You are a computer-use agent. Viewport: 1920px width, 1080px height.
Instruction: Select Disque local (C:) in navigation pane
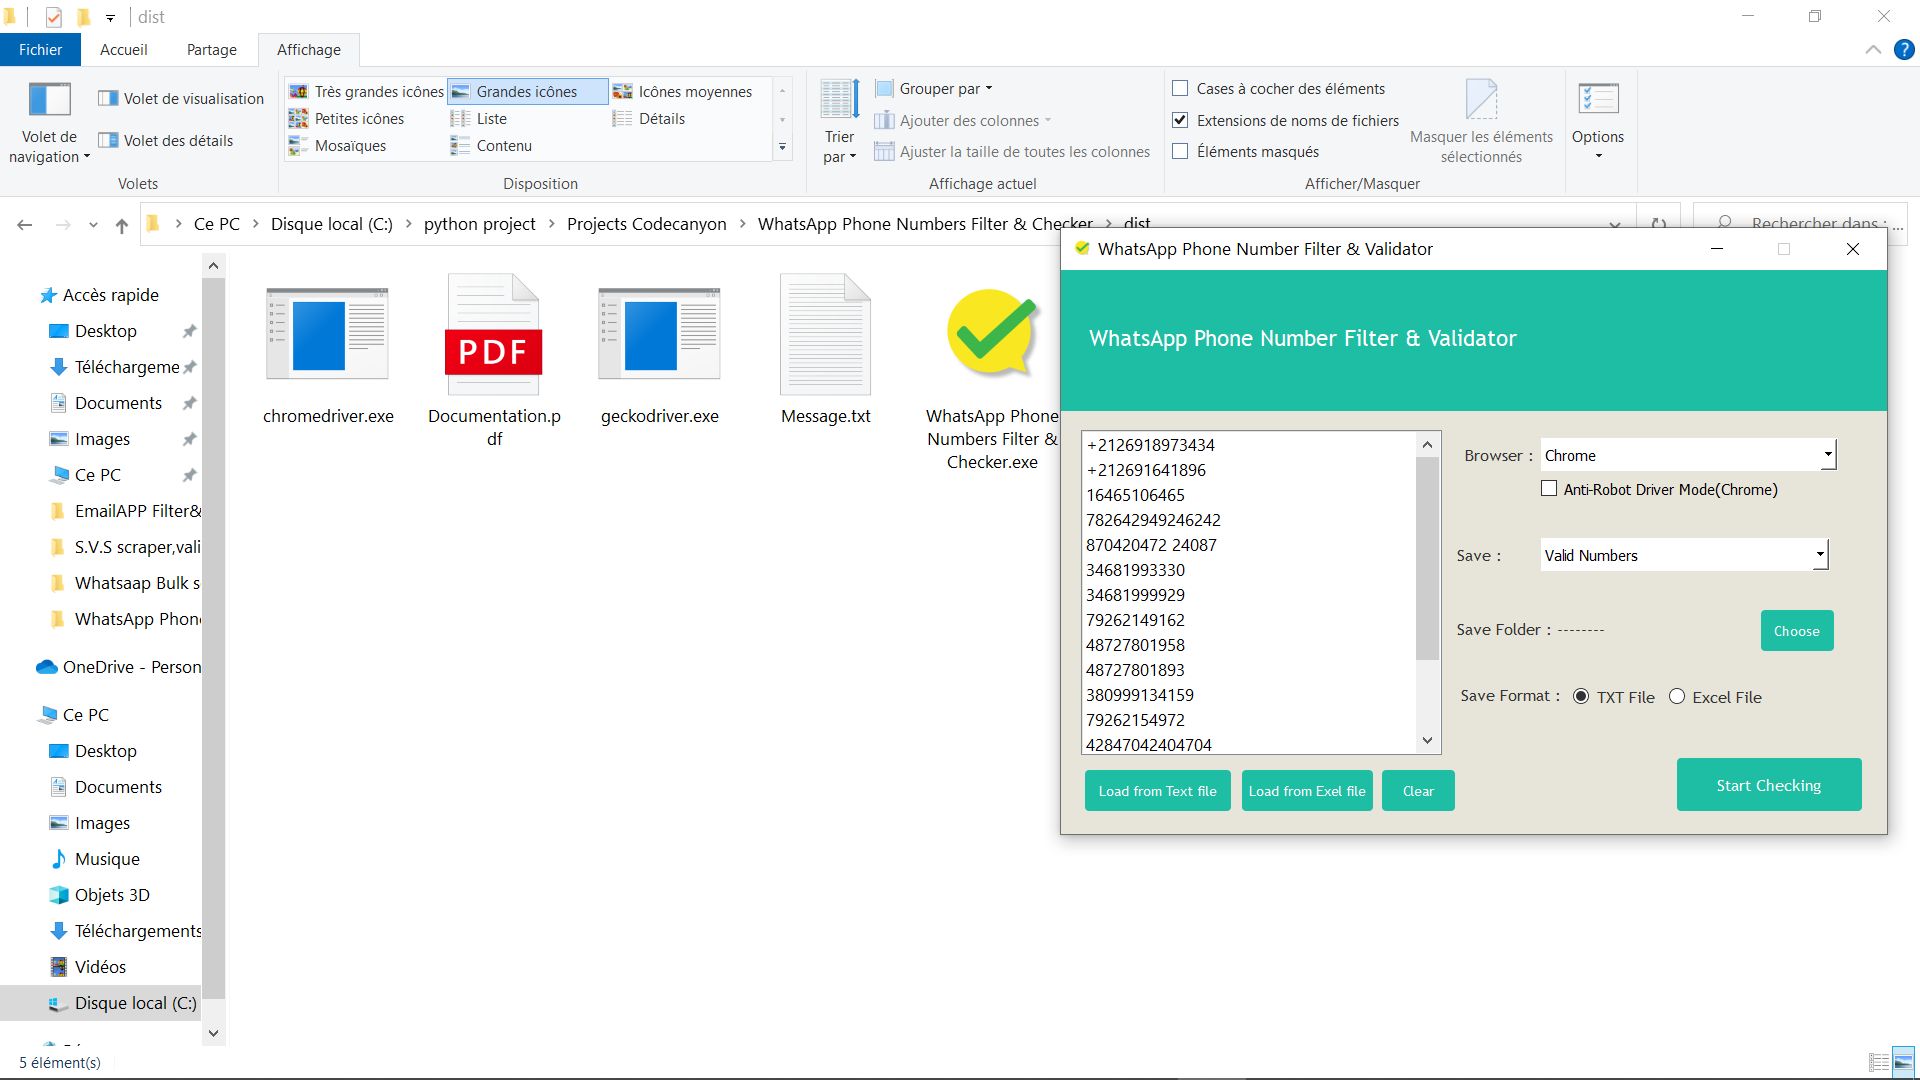[100, 1003]
